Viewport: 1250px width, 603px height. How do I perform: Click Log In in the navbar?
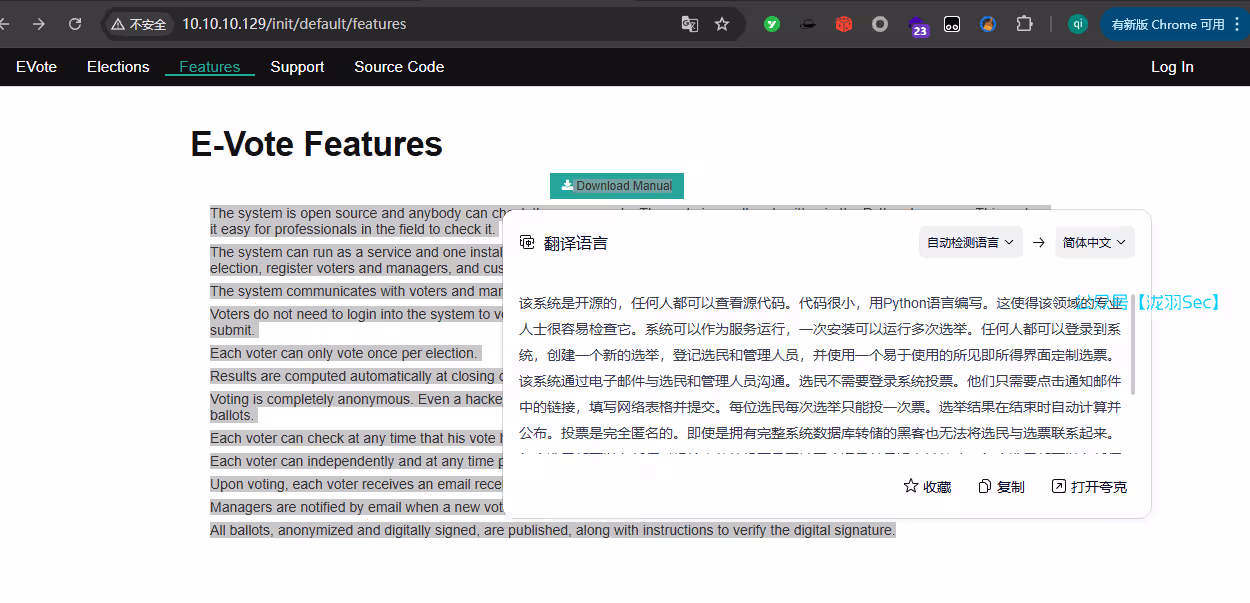1172,67
